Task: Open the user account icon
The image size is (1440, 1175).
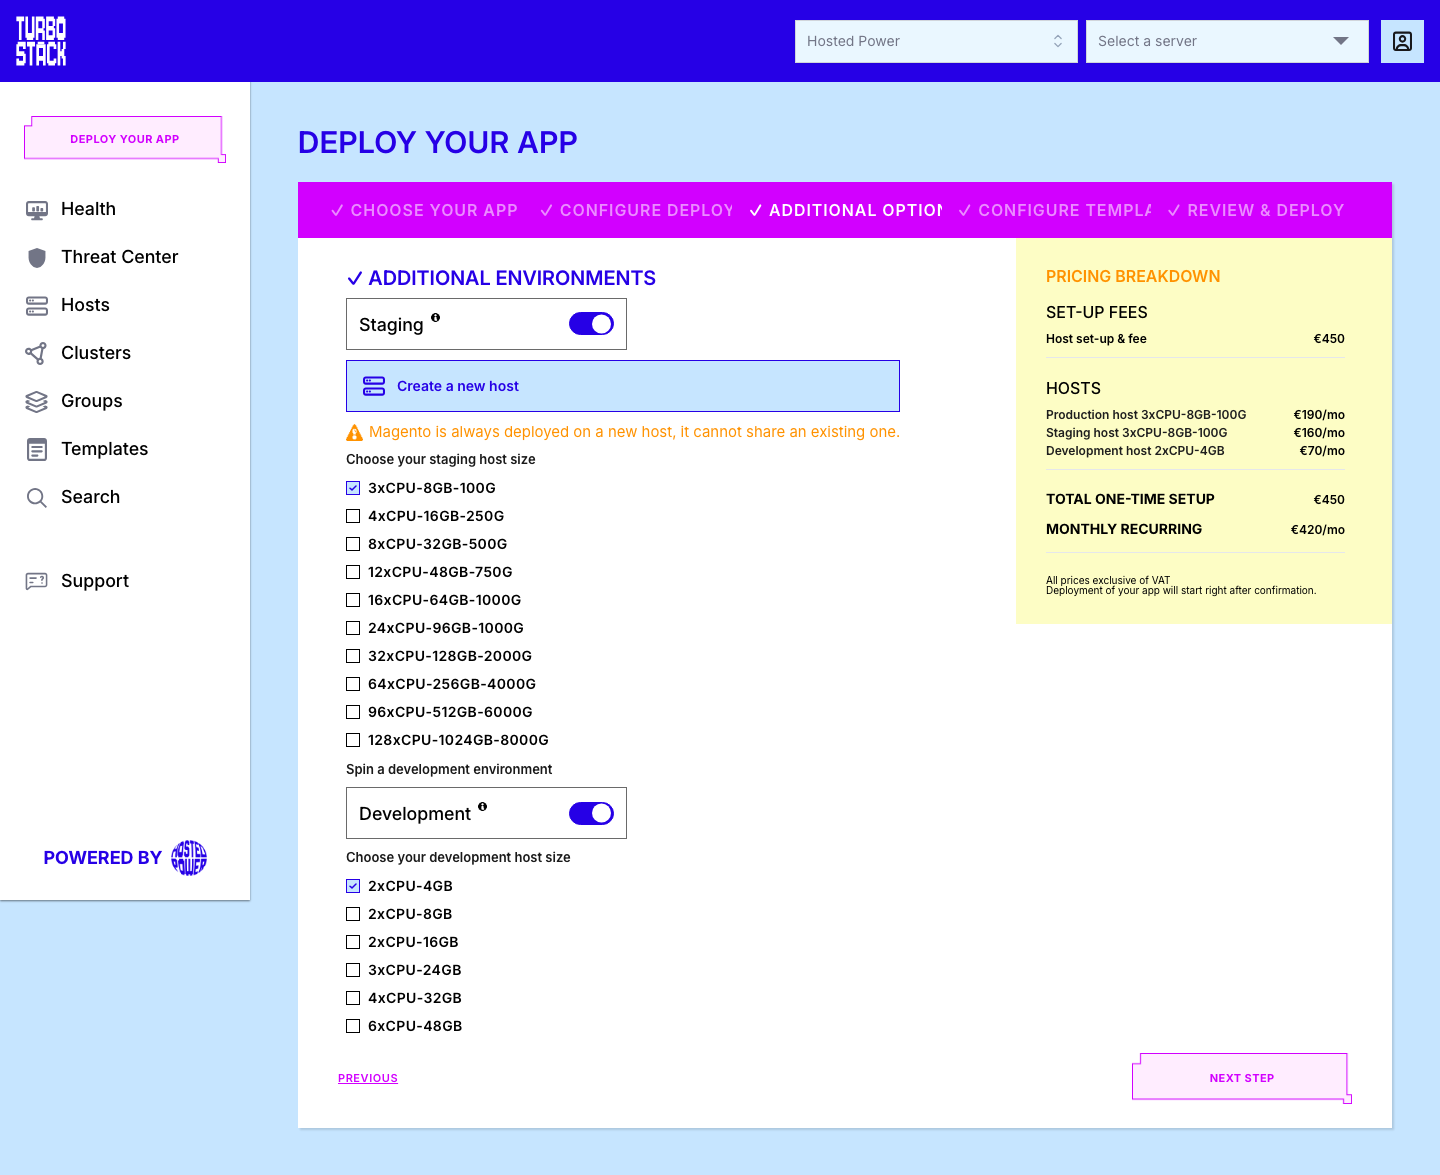Action: (x=1402, y=41)
